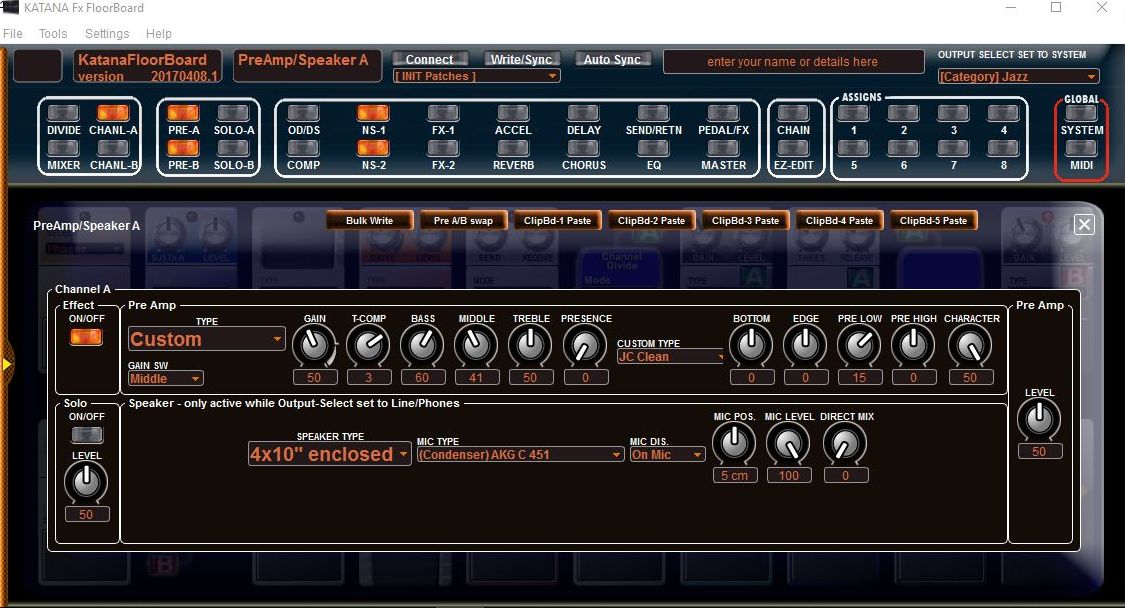Open the OD/DS effect panel
Viewport: 1125px width, 608px height.
[x=303, y=113]
